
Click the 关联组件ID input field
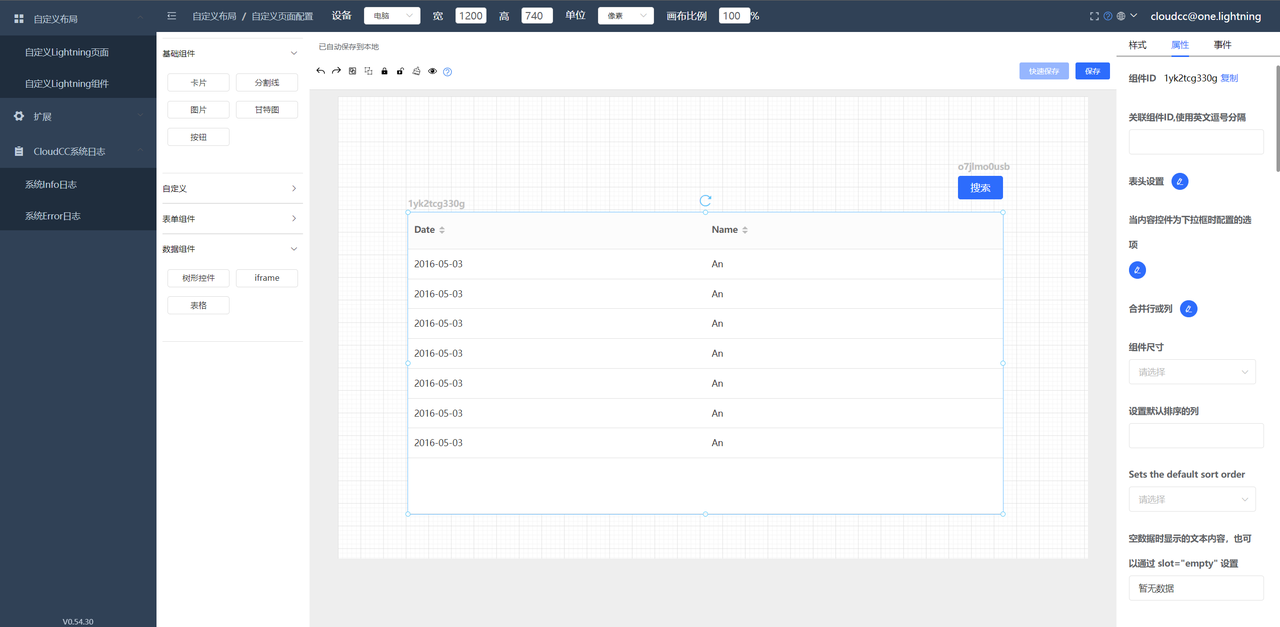pyautogui.click(x=1196, y=142)
